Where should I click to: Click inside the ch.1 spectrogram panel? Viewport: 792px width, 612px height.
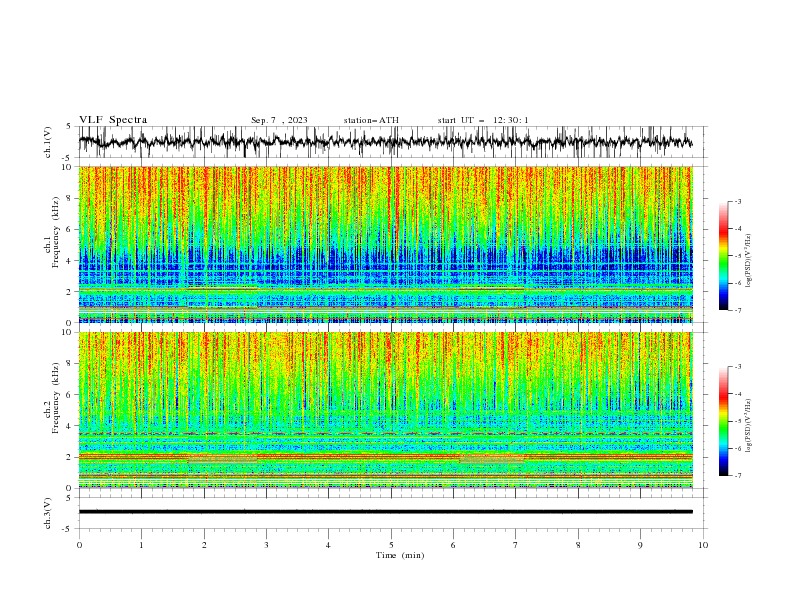click(x=385, y=244)
